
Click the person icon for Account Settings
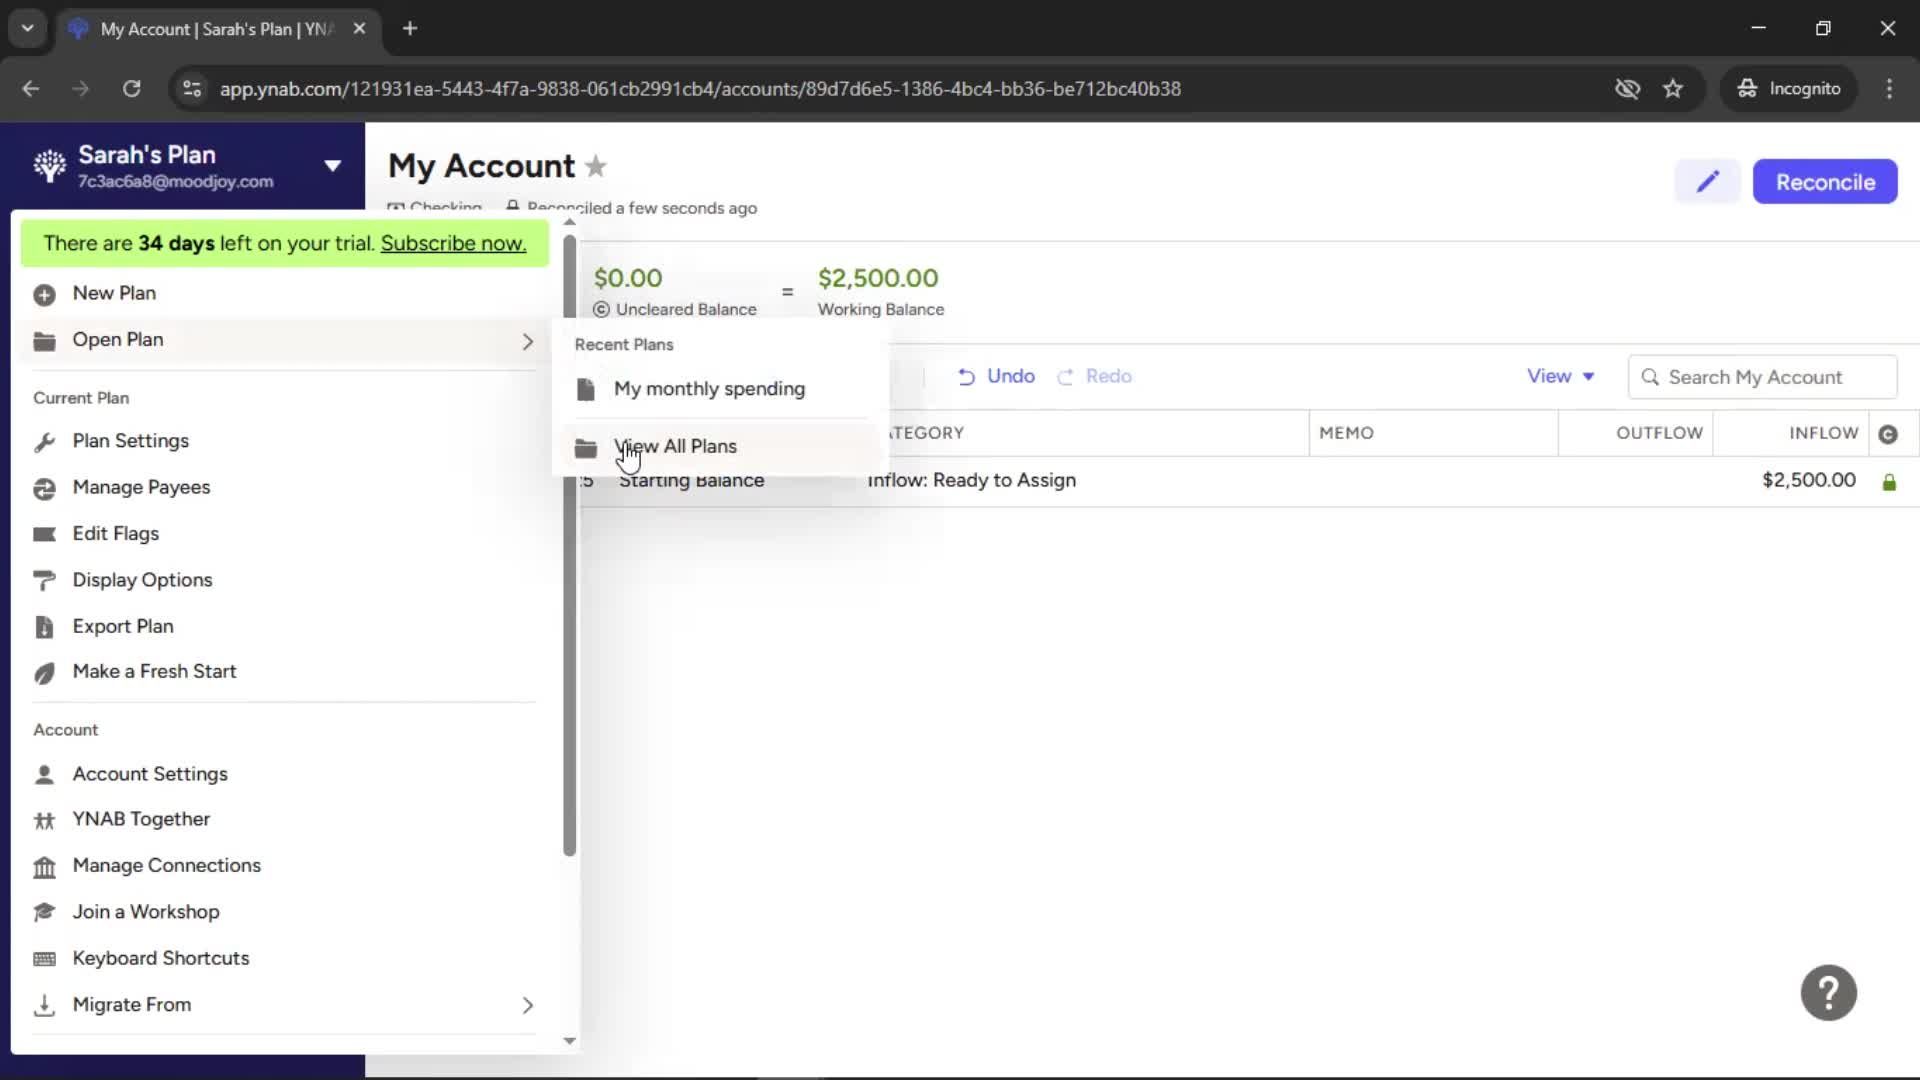pyautogui.click(x=44, y=774)
